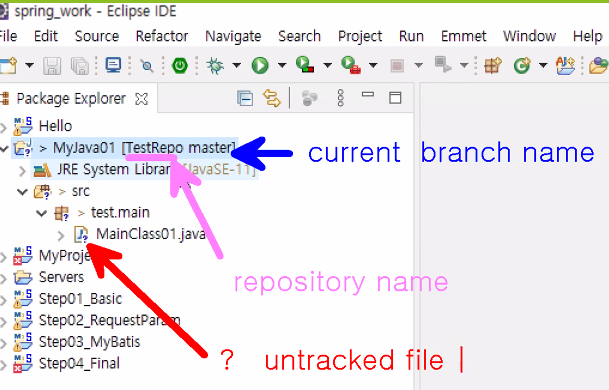Click the green Run button

(x=260, y=65)
